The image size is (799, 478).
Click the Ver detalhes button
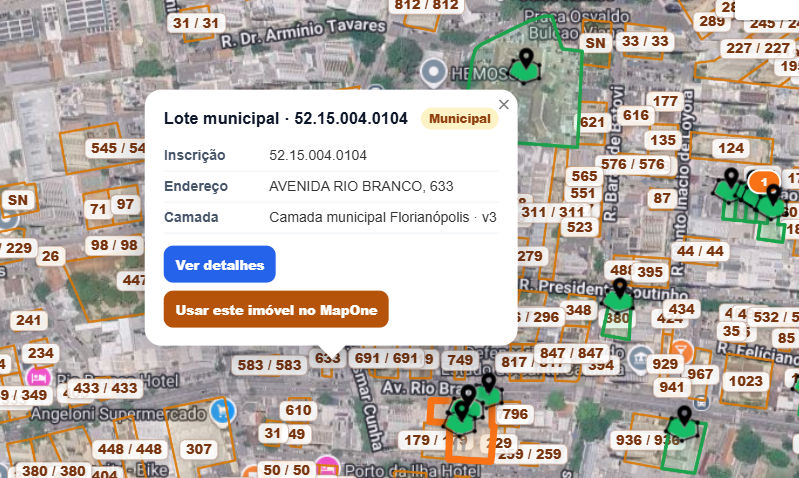(x=220, y=264)
